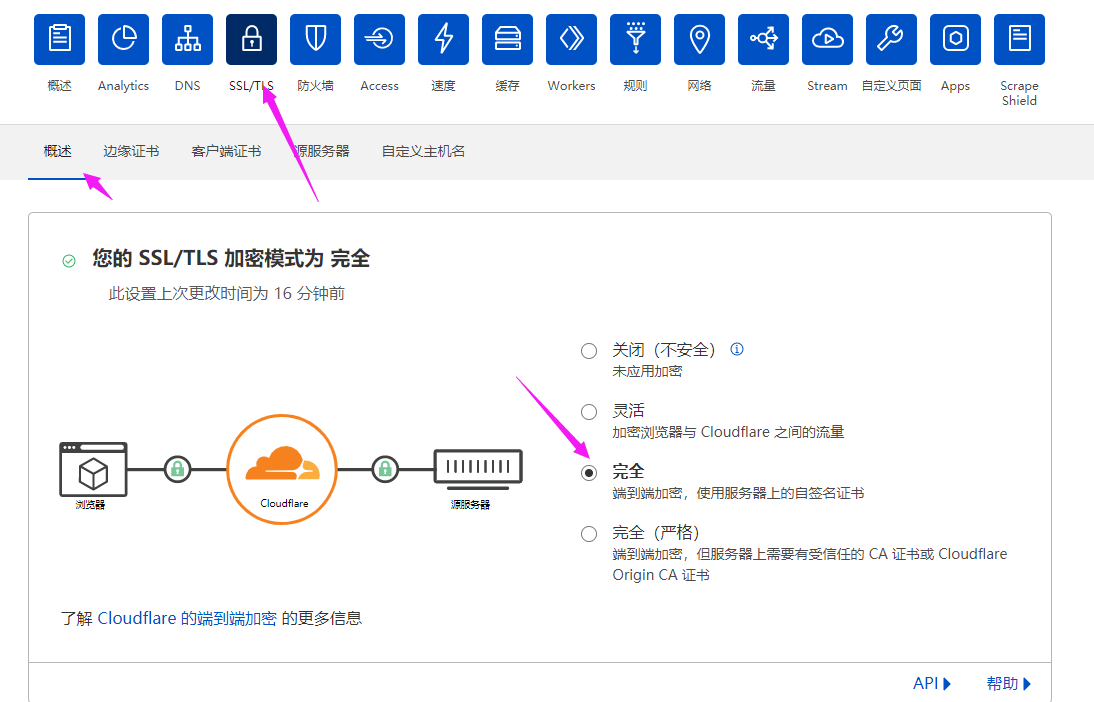Click the 浏览器 browser diagram icon
This screenshot has height=702, width=1094.
[x=93, y=469]
